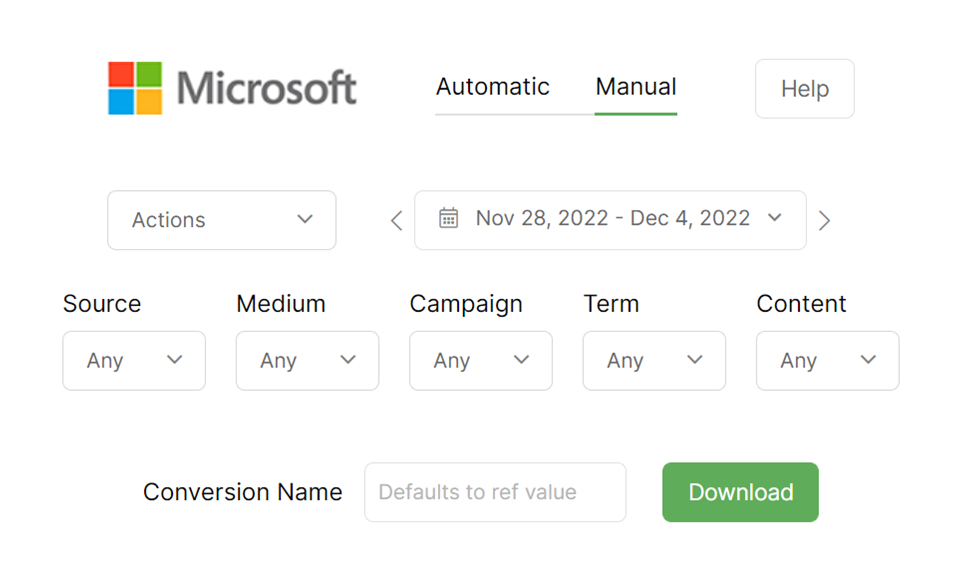This screenshot has height=570, width=966.
Task: Click the Conversion Name label text
Action: pos(242,492)
